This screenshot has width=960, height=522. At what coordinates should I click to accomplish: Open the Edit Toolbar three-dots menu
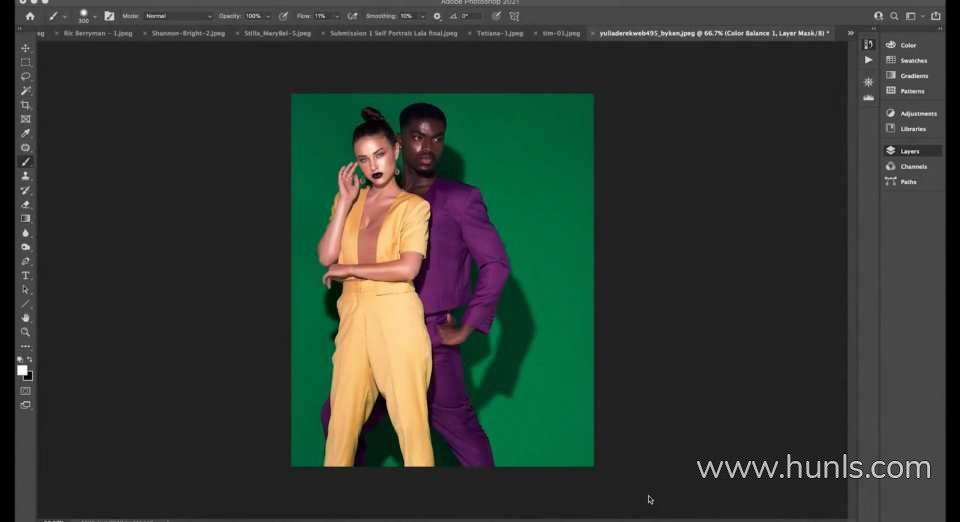click(25, 346)
